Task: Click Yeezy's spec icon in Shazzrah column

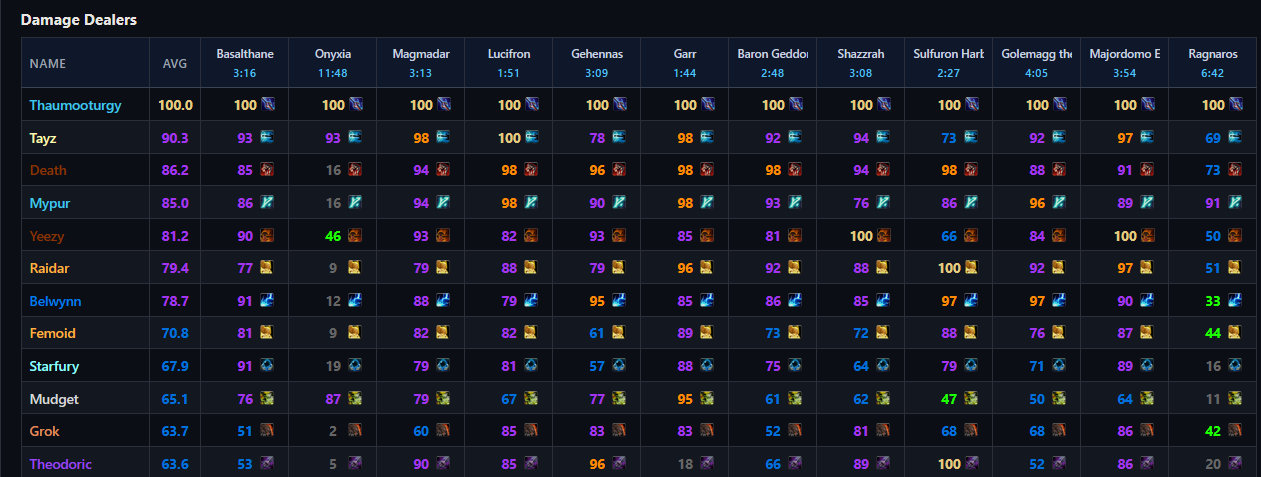Action: 883,236
